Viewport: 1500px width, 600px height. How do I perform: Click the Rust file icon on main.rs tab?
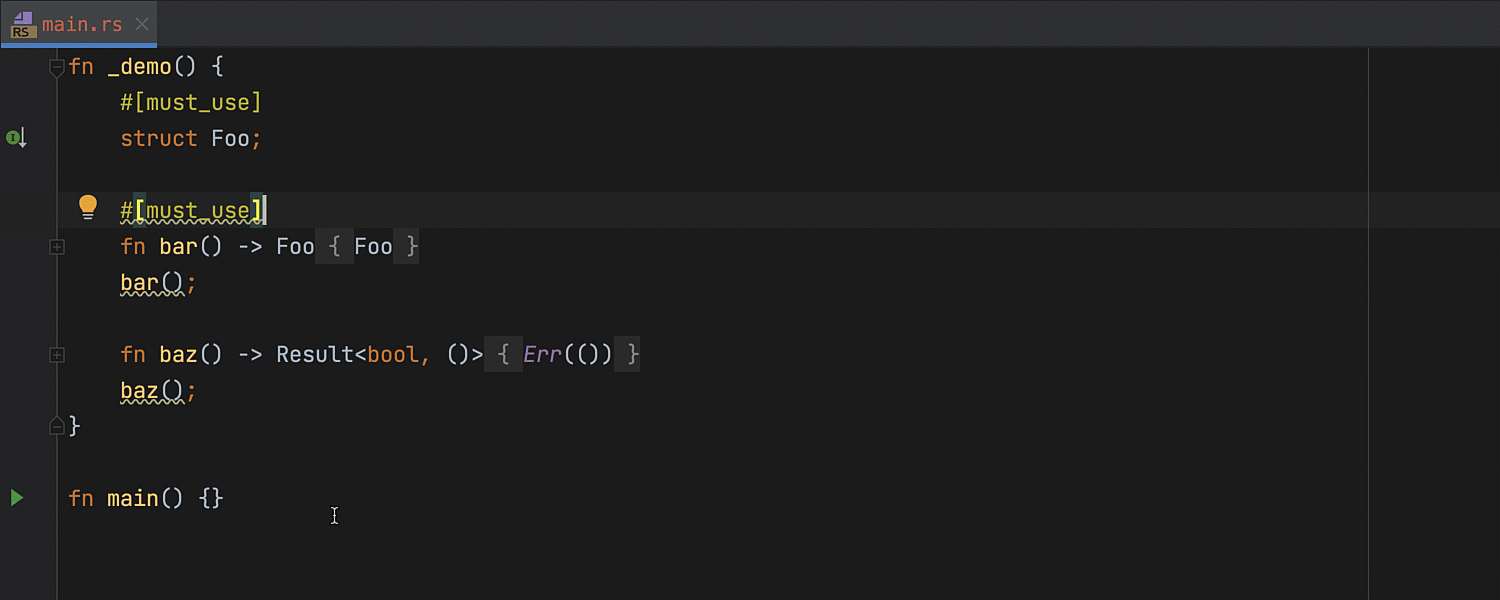23,25
